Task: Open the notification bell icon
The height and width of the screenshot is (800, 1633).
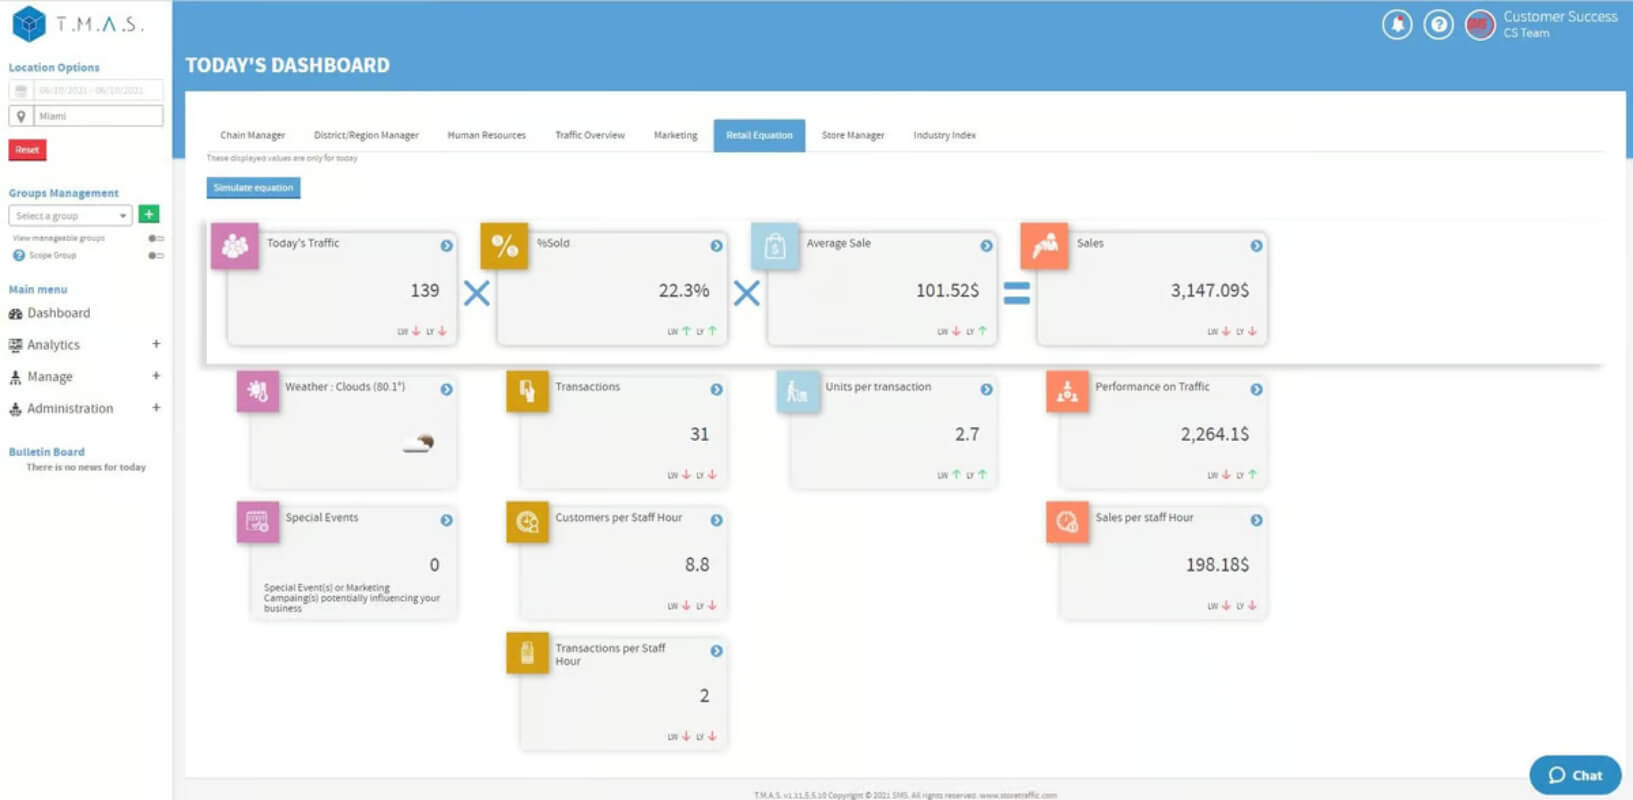Action: tap(1397, 24)
